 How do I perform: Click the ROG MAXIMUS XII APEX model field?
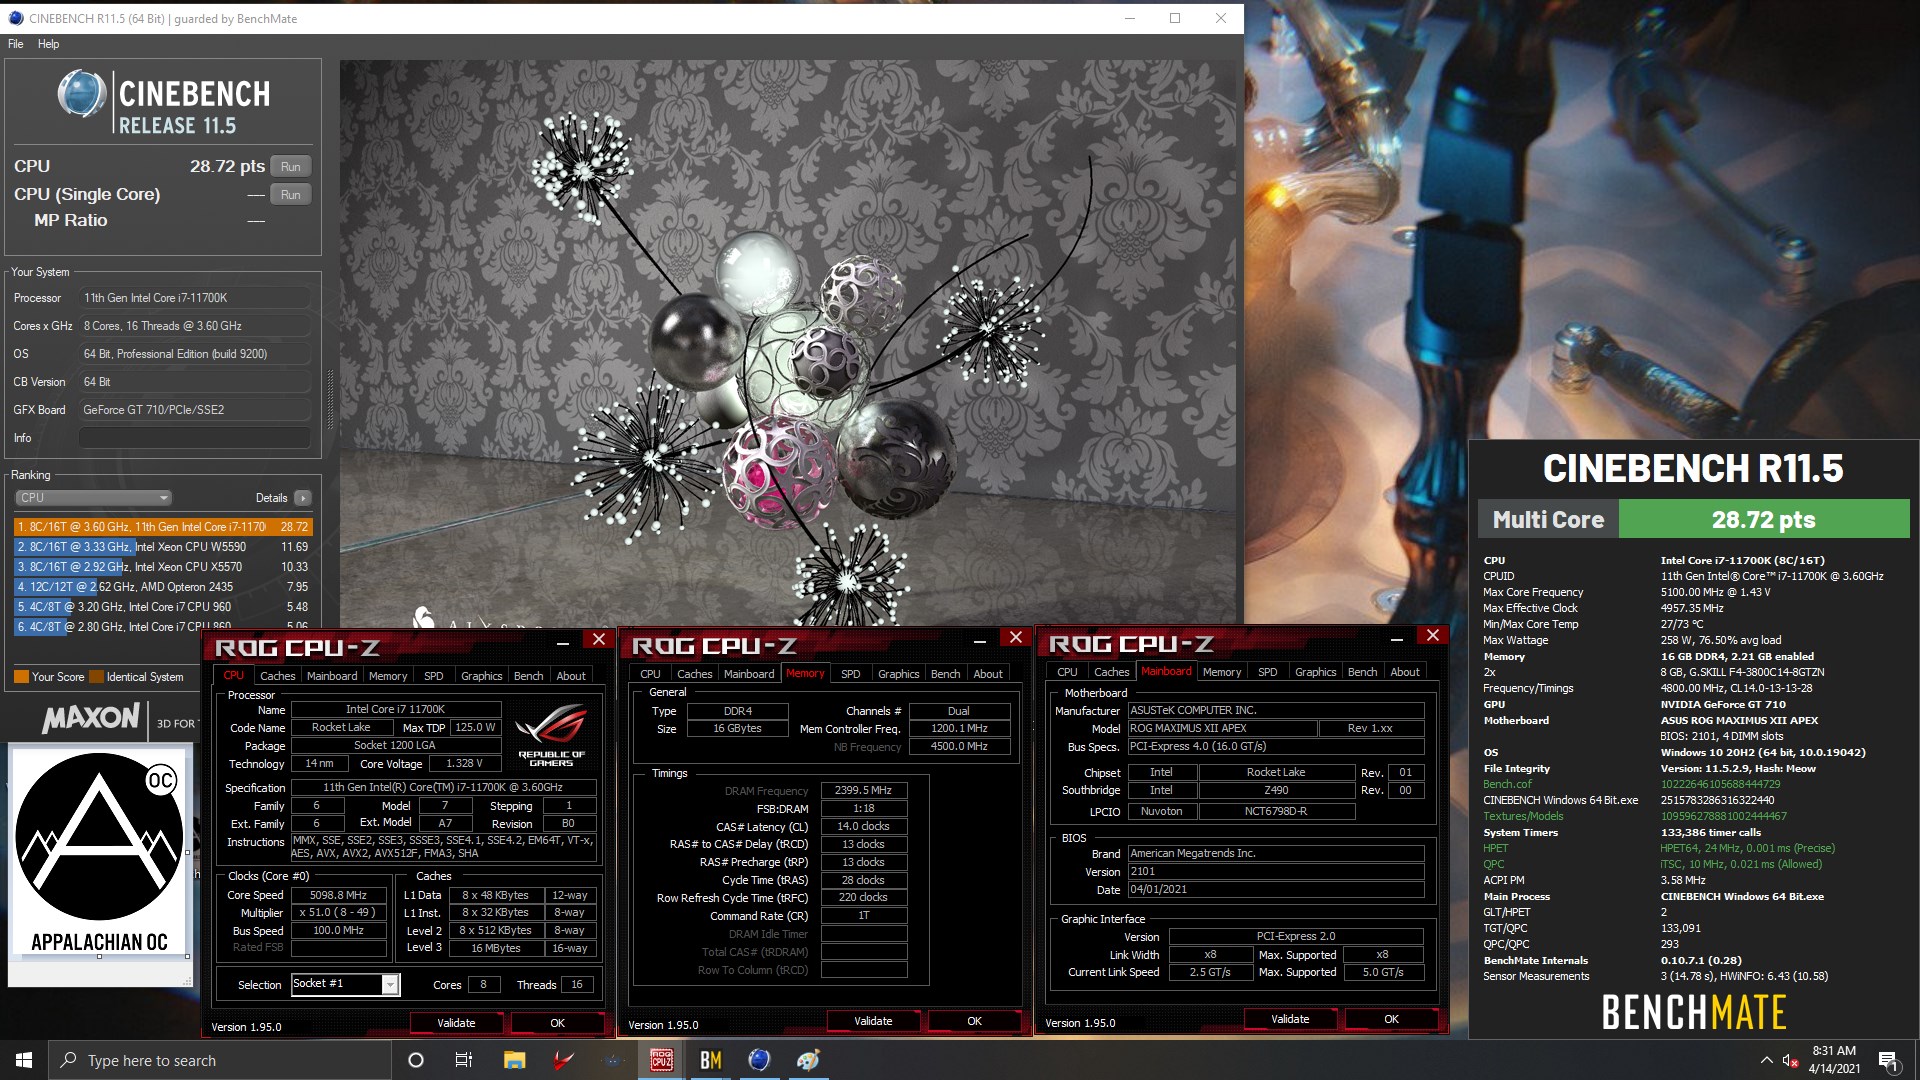[1222, 728]
